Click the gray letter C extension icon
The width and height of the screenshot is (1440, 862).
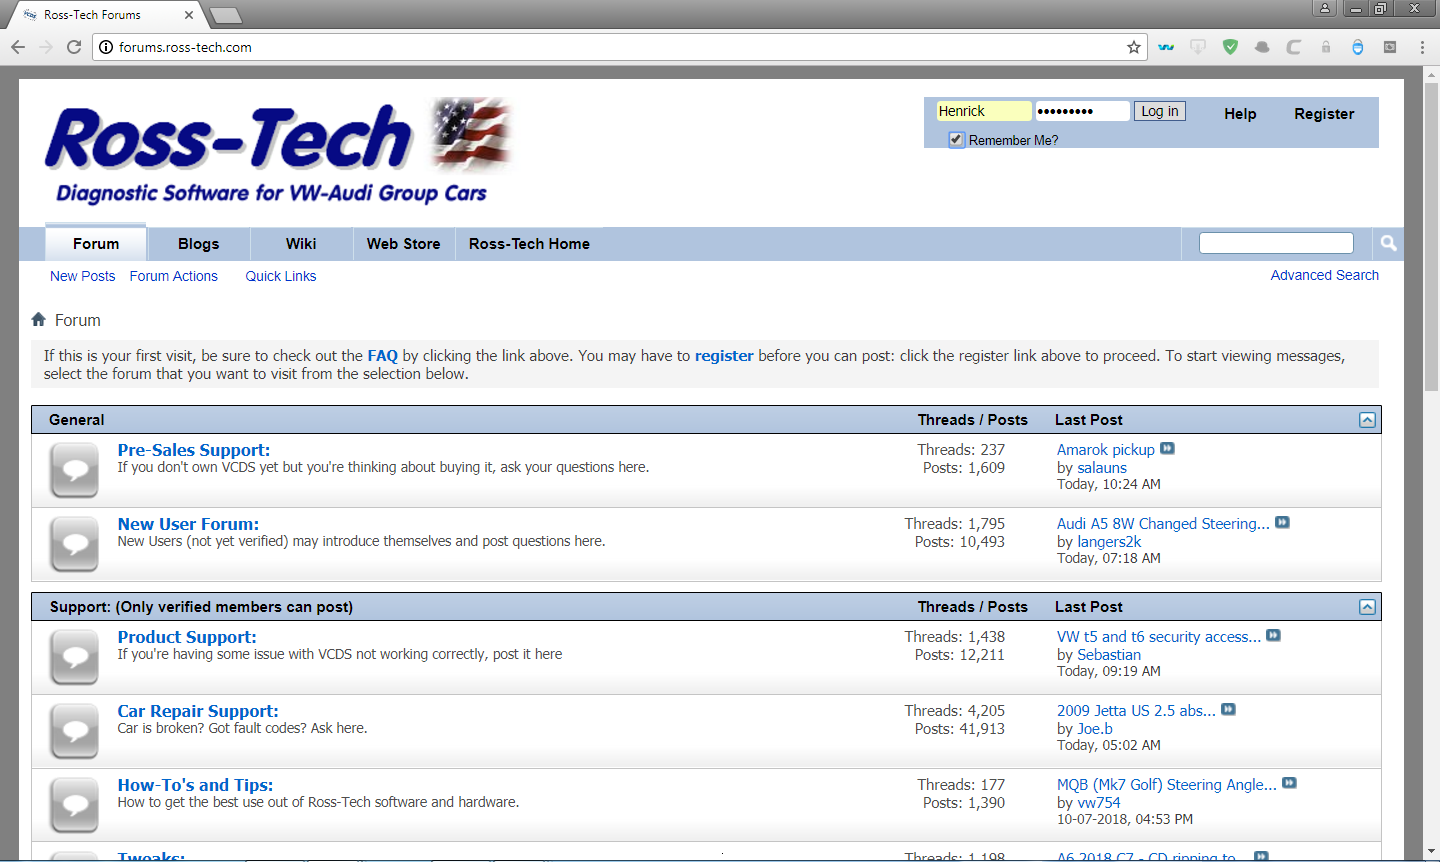(x=1294, y=47)
